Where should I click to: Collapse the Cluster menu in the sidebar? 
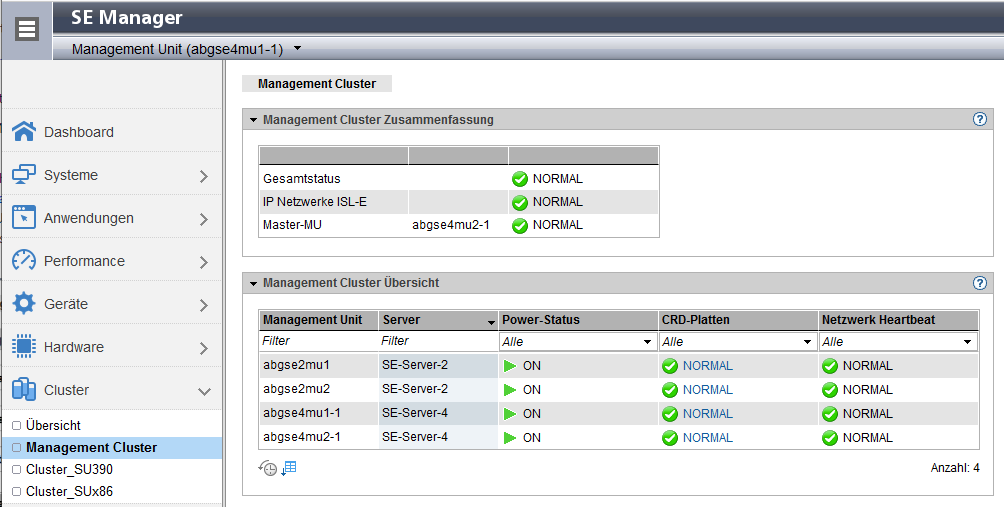[204, 391]
